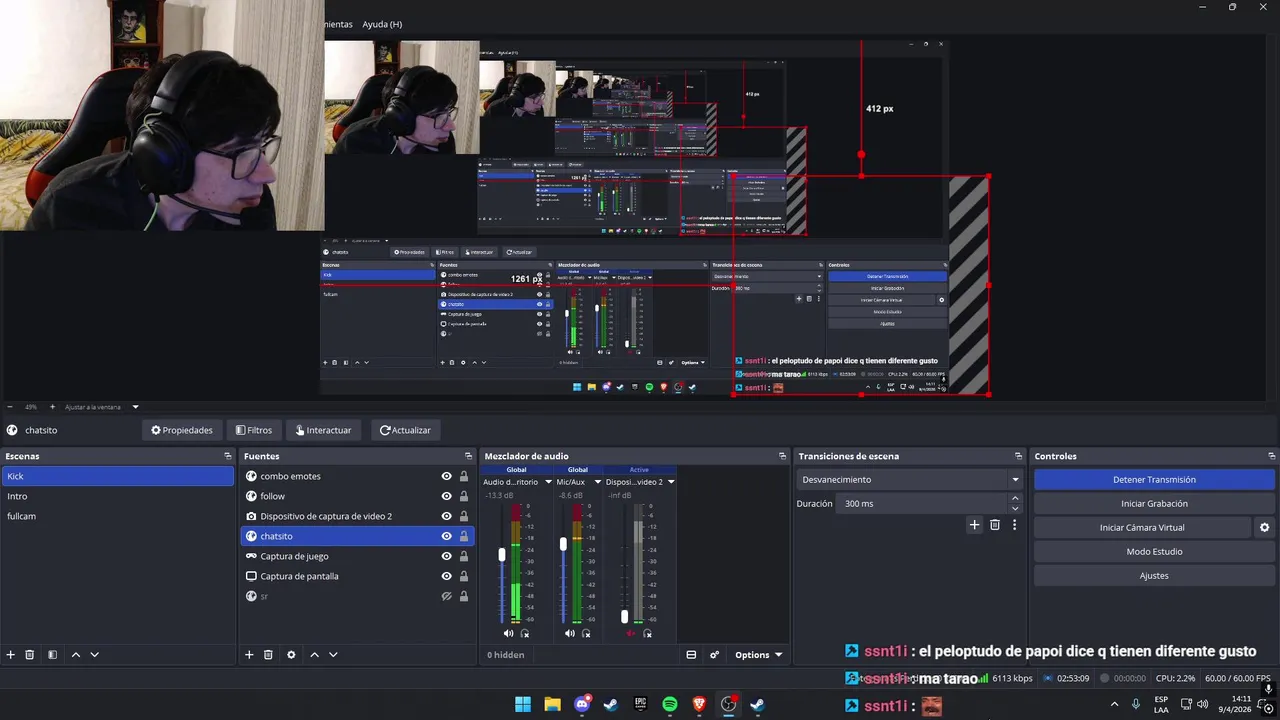The height and width of the screenshot is (720, 1280).
Task: Add a new source in Fuentes panel
Action: pos(249,655)
